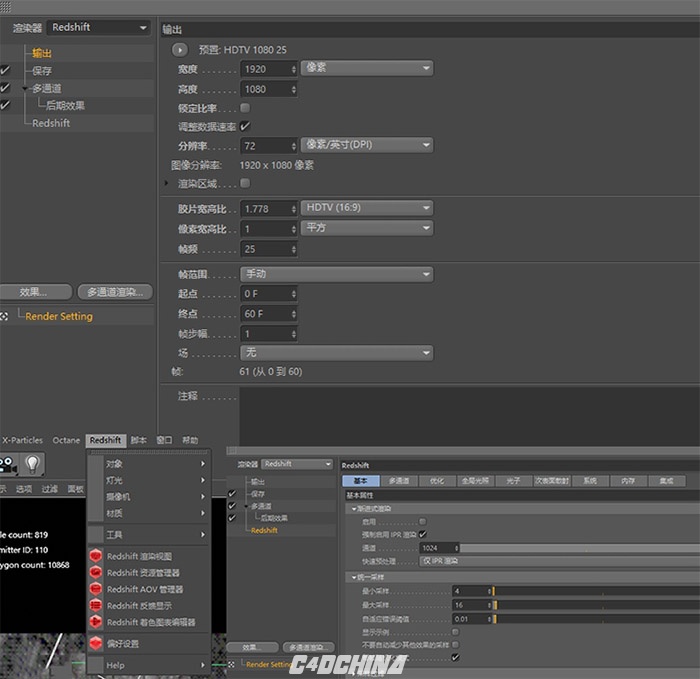
Task: Open the Octane menu
Action: 66,440
